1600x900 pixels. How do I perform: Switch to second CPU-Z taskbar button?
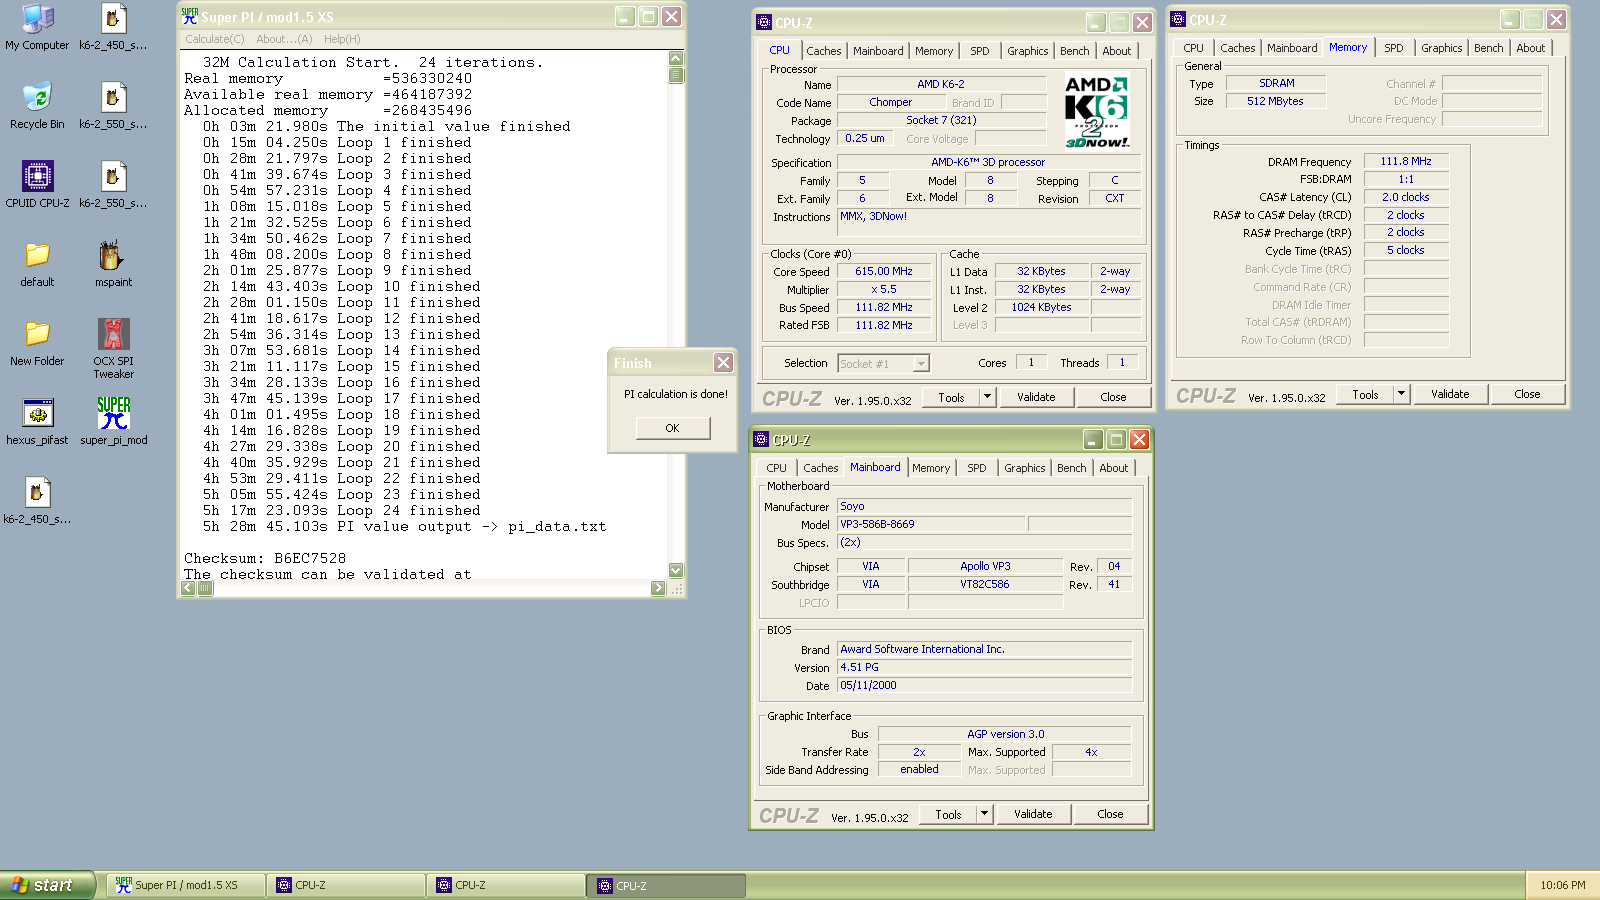coord(507,885)
